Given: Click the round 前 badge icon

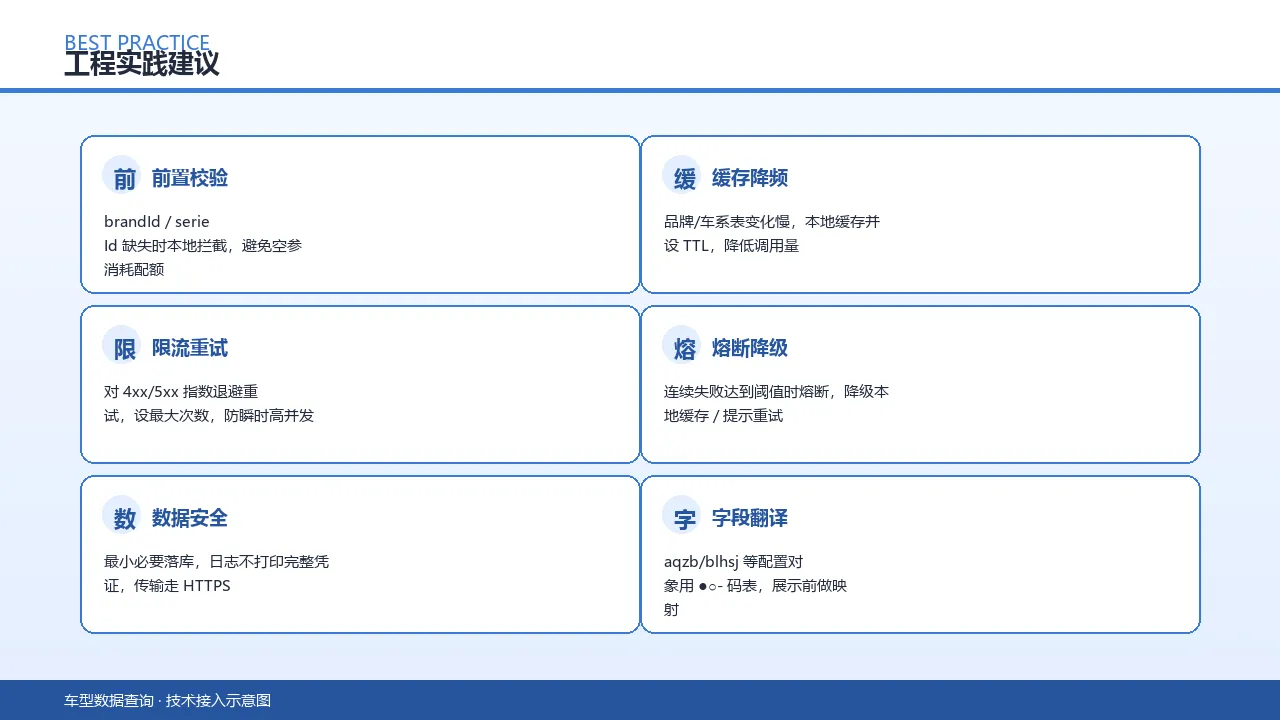Looking at the screenshot, I should coord(123,176).
